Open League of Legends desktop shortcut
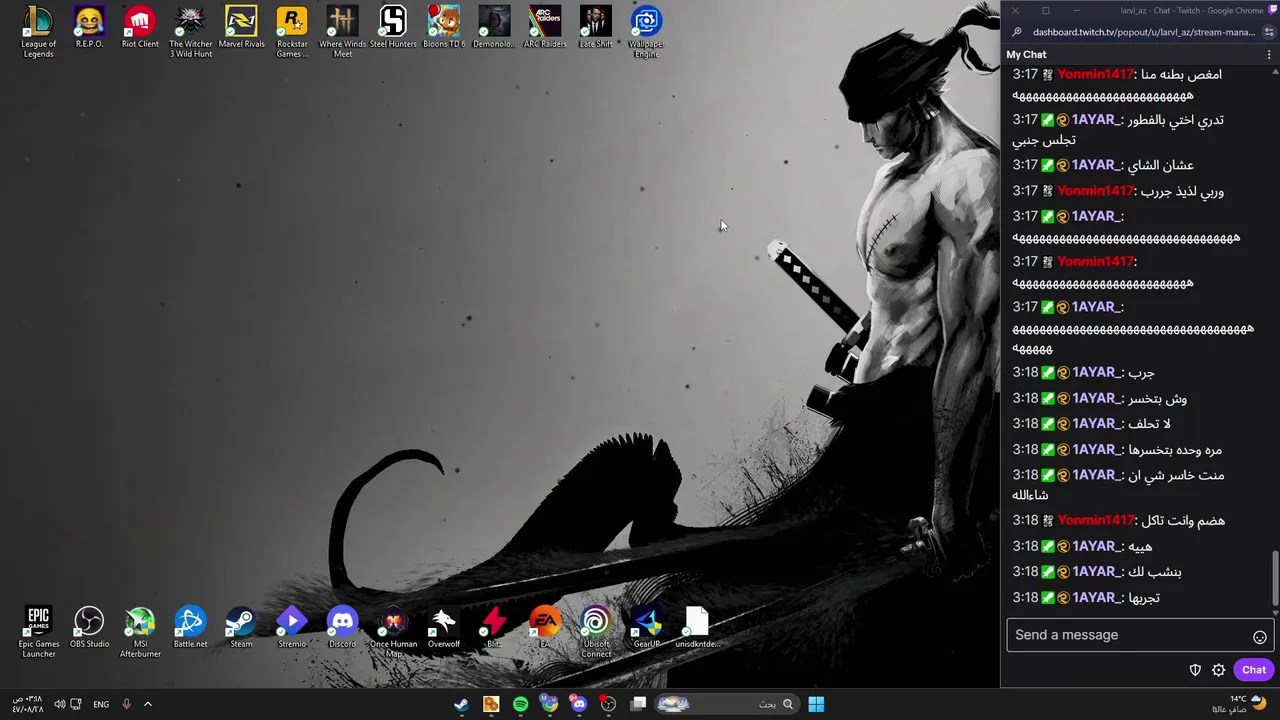Viewport: 1280px width, 720px height. pyautogui.click(x=38, y=32)
